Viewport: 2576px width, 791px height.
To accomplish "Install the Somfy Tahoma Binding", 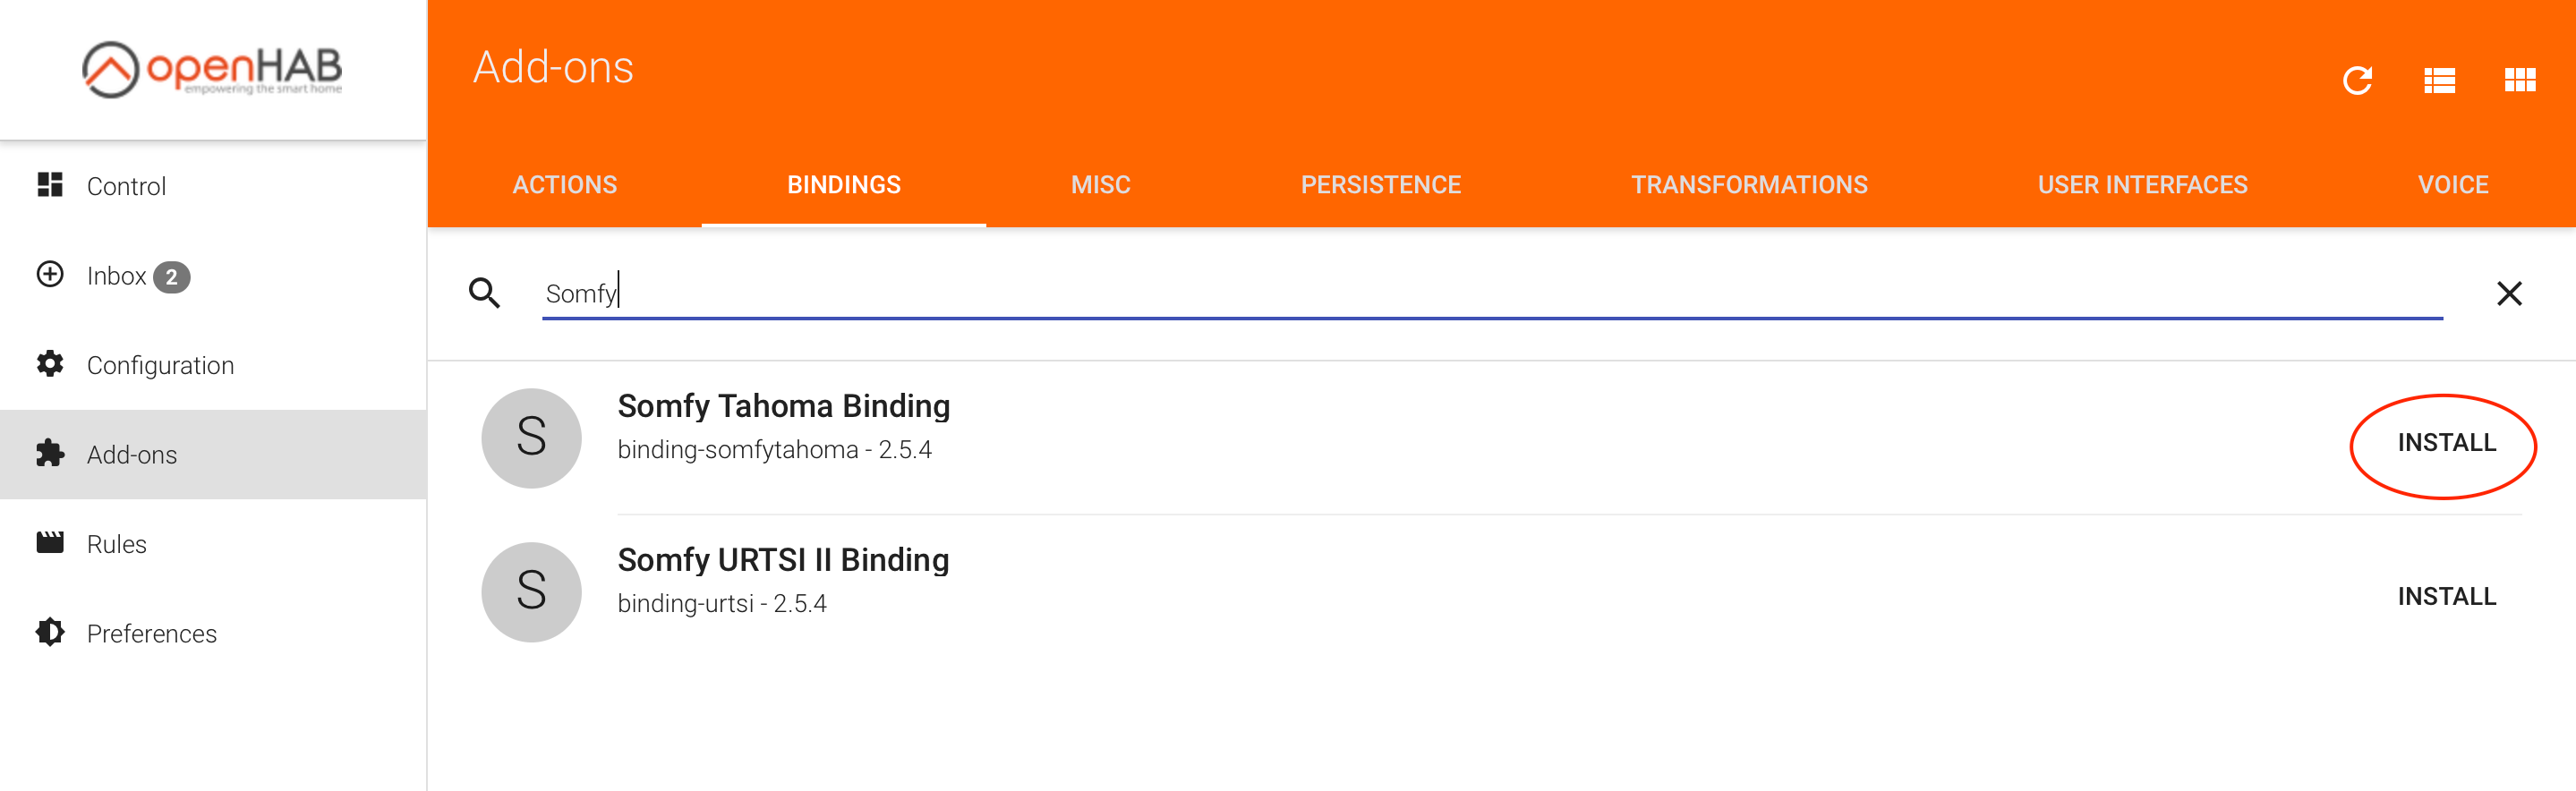I will click(2446, 443).
